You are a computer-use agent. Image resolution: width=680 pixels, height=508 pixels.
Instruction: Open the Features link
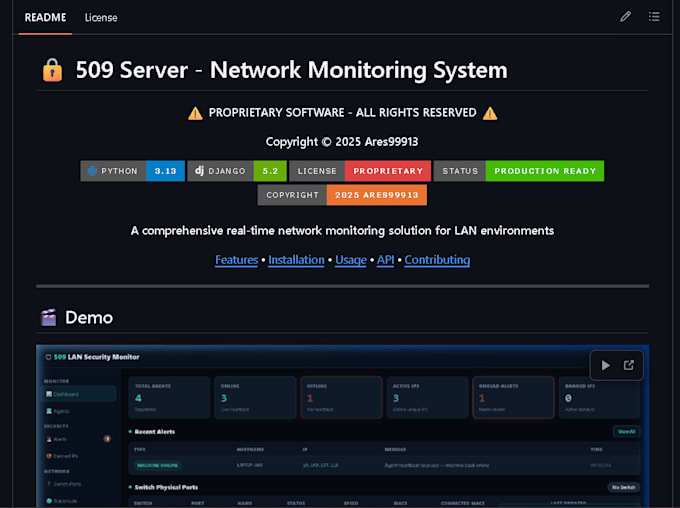[236, 259]
